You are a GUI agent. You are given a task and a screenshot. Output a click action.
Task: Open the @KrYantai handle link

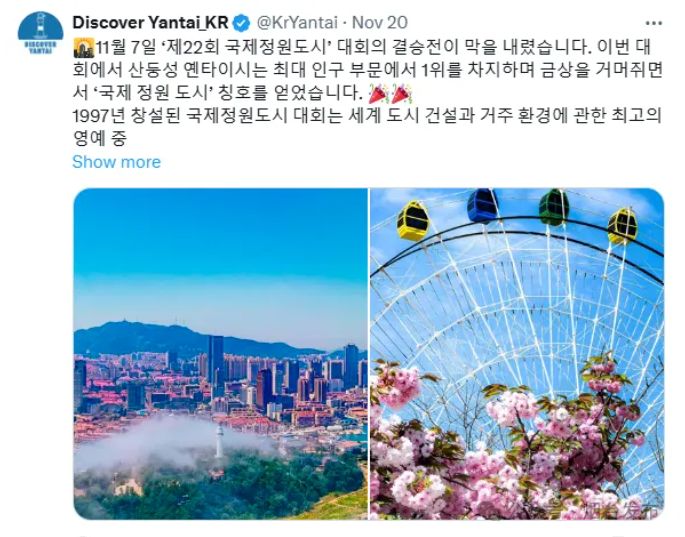point(297,23)
